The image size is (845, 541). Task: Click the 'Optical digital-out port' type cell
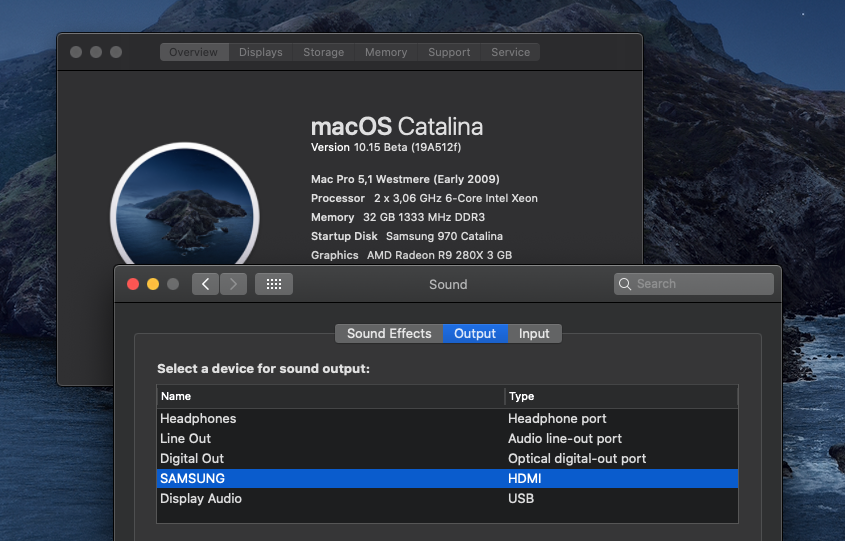point(577,459)
